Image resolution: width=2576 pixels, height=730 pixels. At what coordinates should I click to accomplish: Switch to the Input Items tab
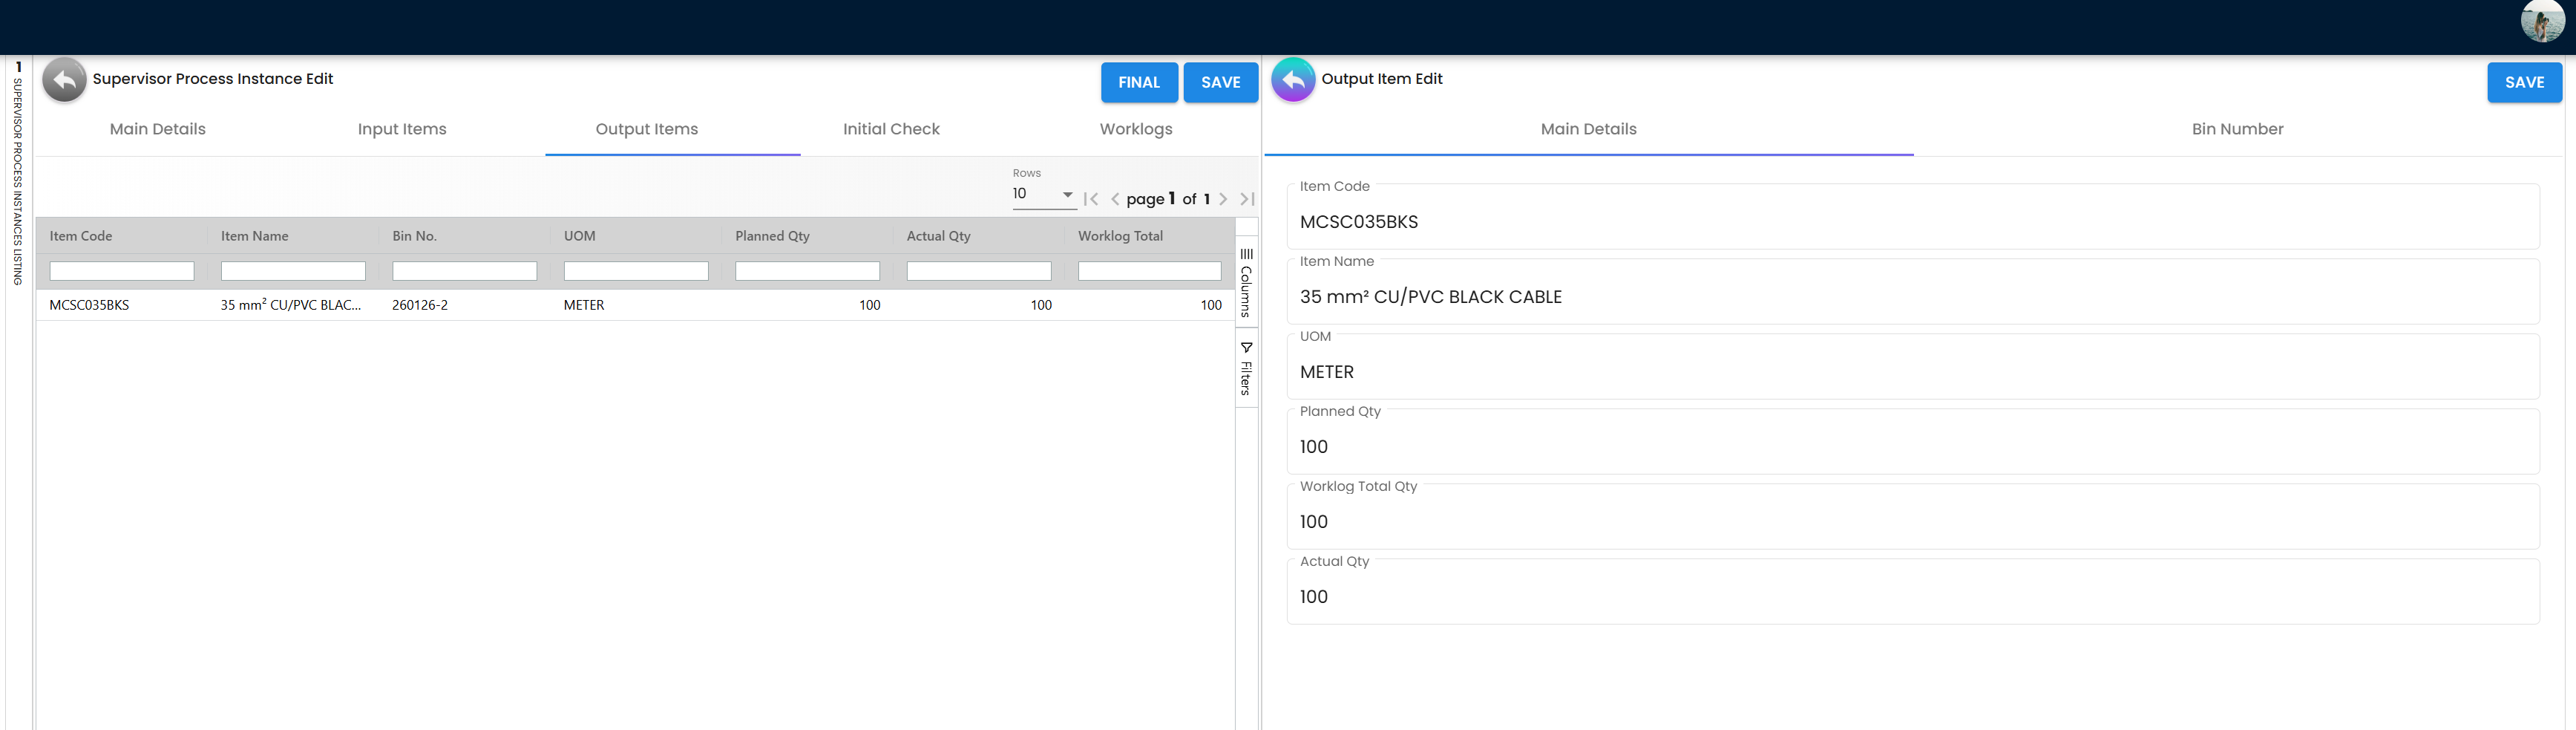[x=402, y=129]
